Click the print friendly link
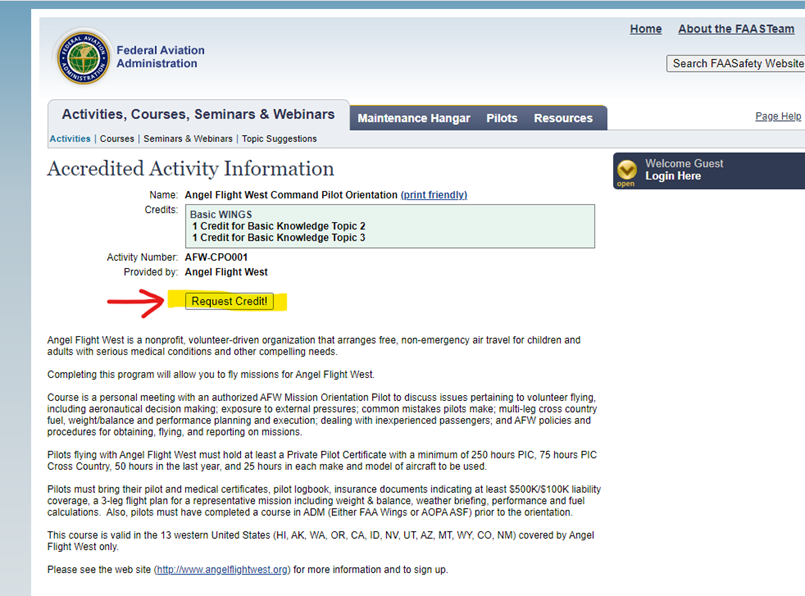805x596 pixels. click(x=434, y=195)
